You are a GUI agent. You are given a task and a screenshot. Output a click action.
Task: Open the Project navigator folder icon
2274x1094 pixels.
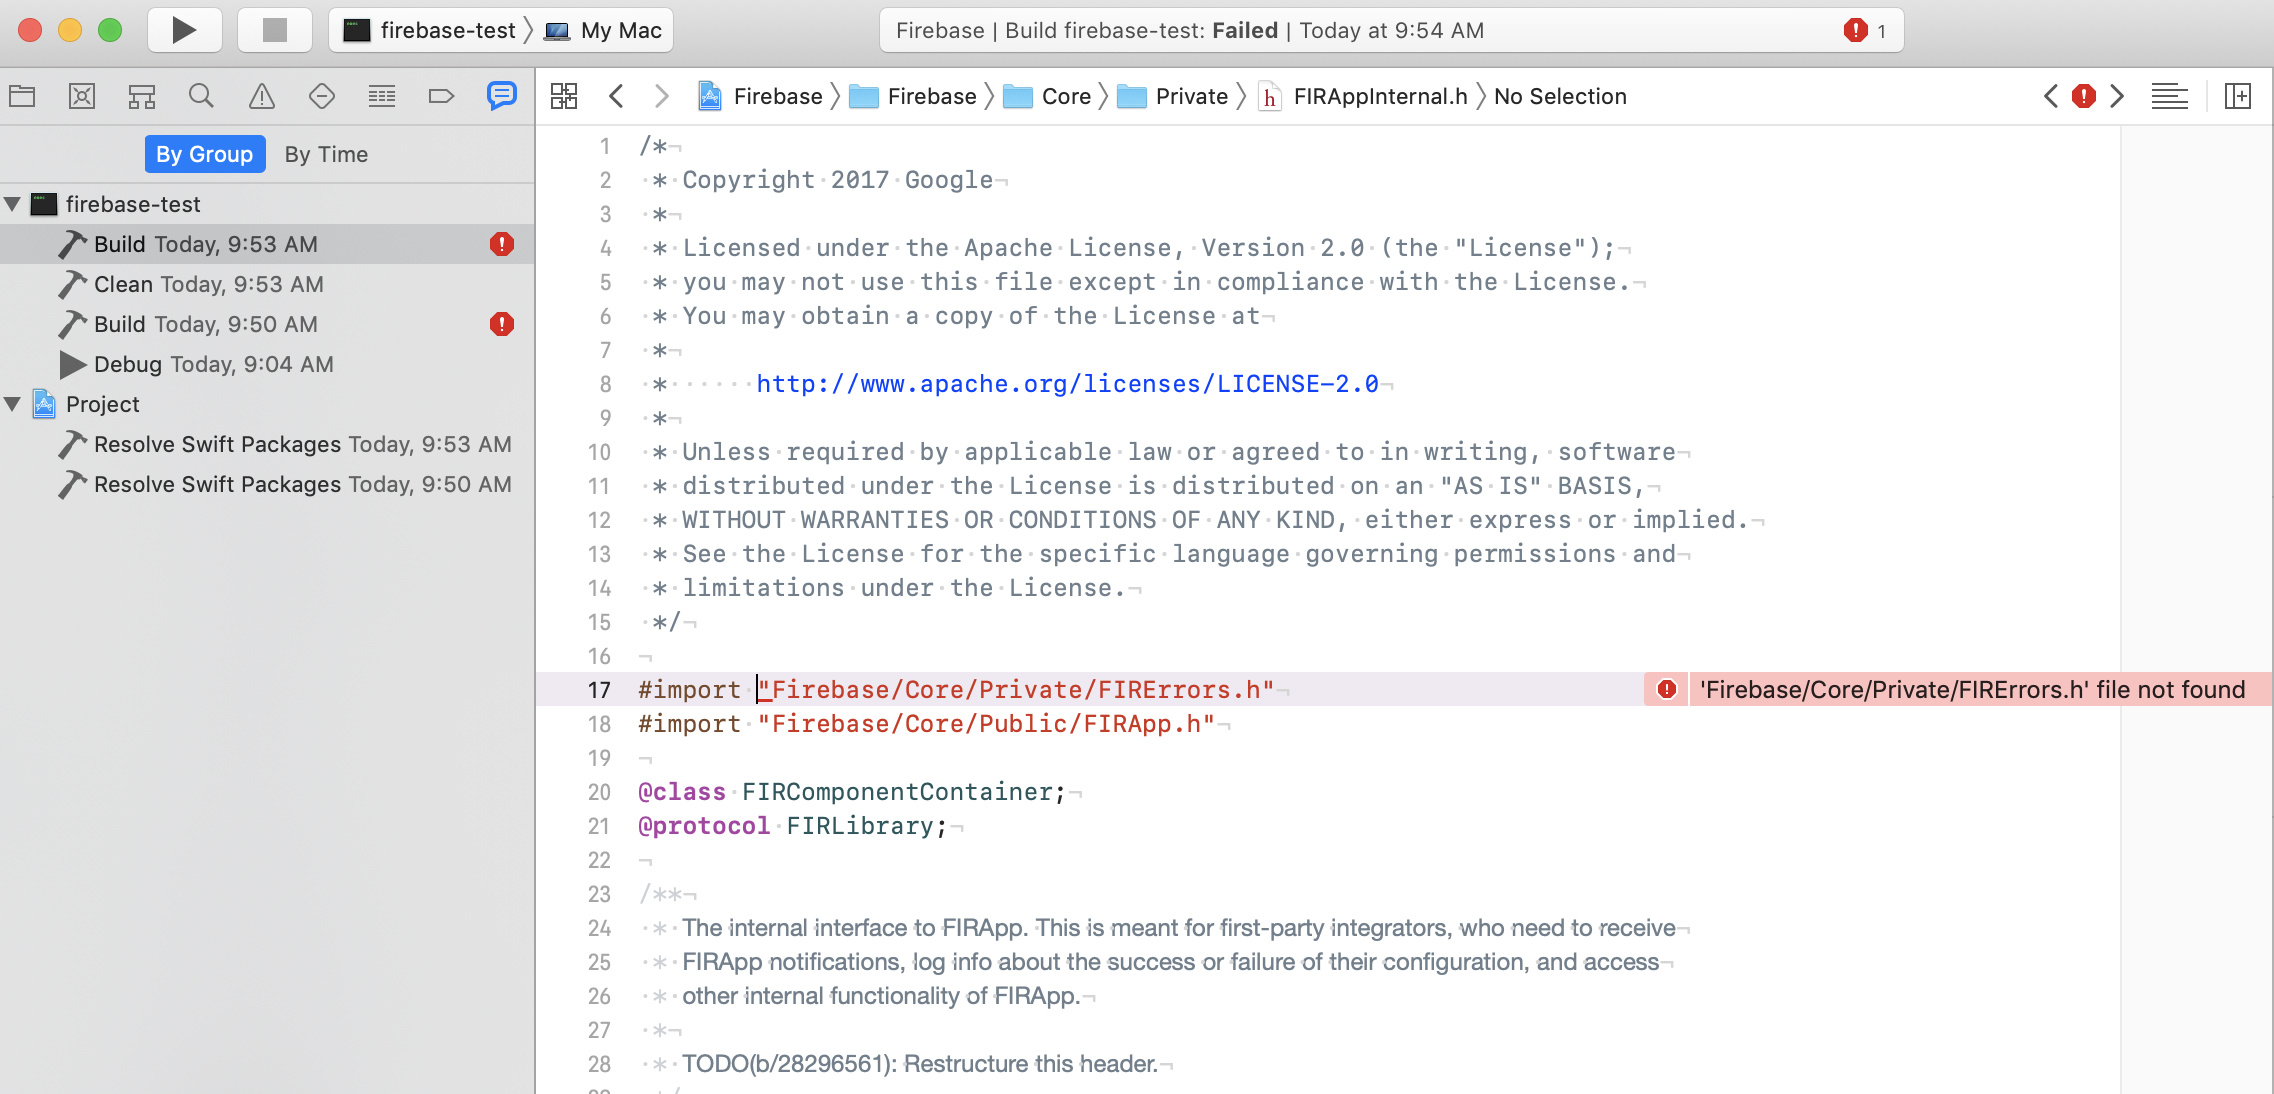22,96
